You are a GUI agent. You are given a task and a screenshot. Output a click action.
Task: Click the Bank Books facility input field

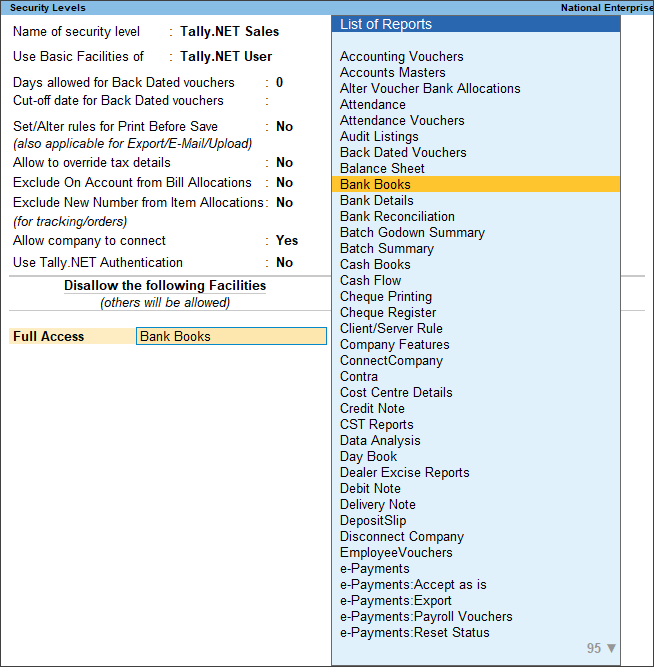[231, 336]
